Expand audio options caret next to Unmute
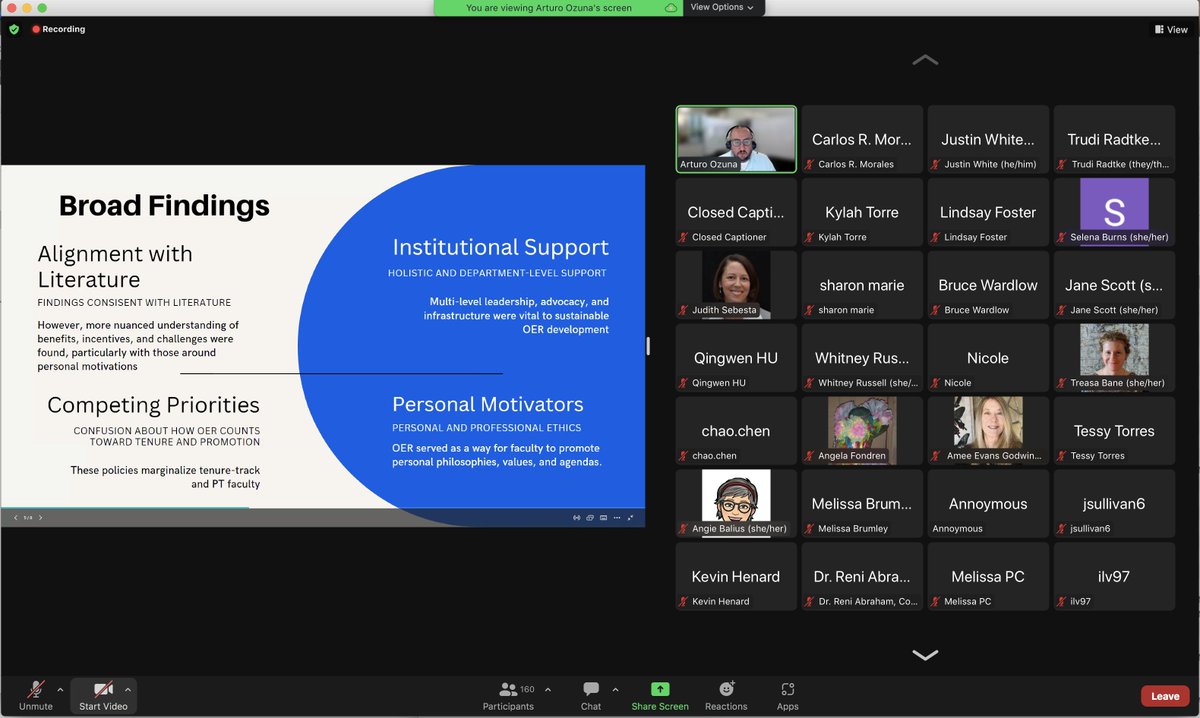Screen dimensions: 1200x718 [60, 689]
